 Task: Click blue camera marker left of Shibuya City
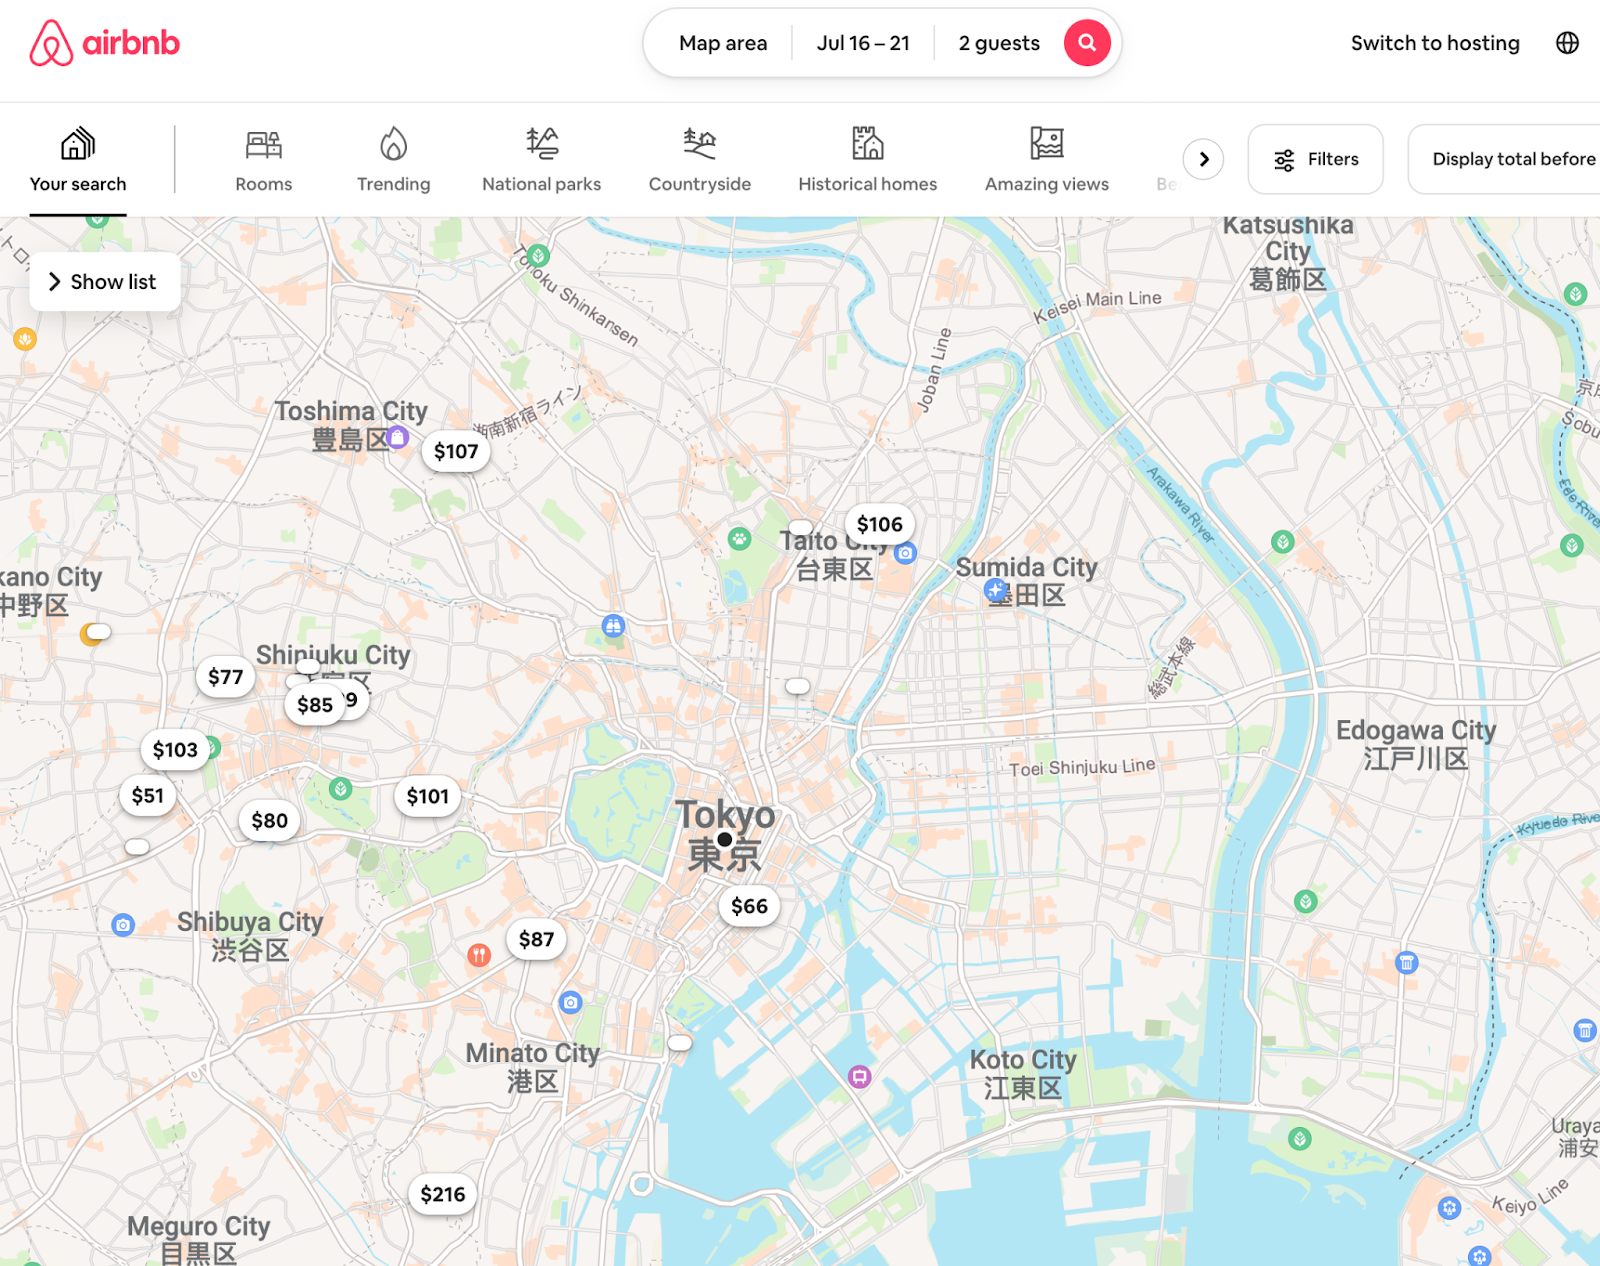point(123,925)
